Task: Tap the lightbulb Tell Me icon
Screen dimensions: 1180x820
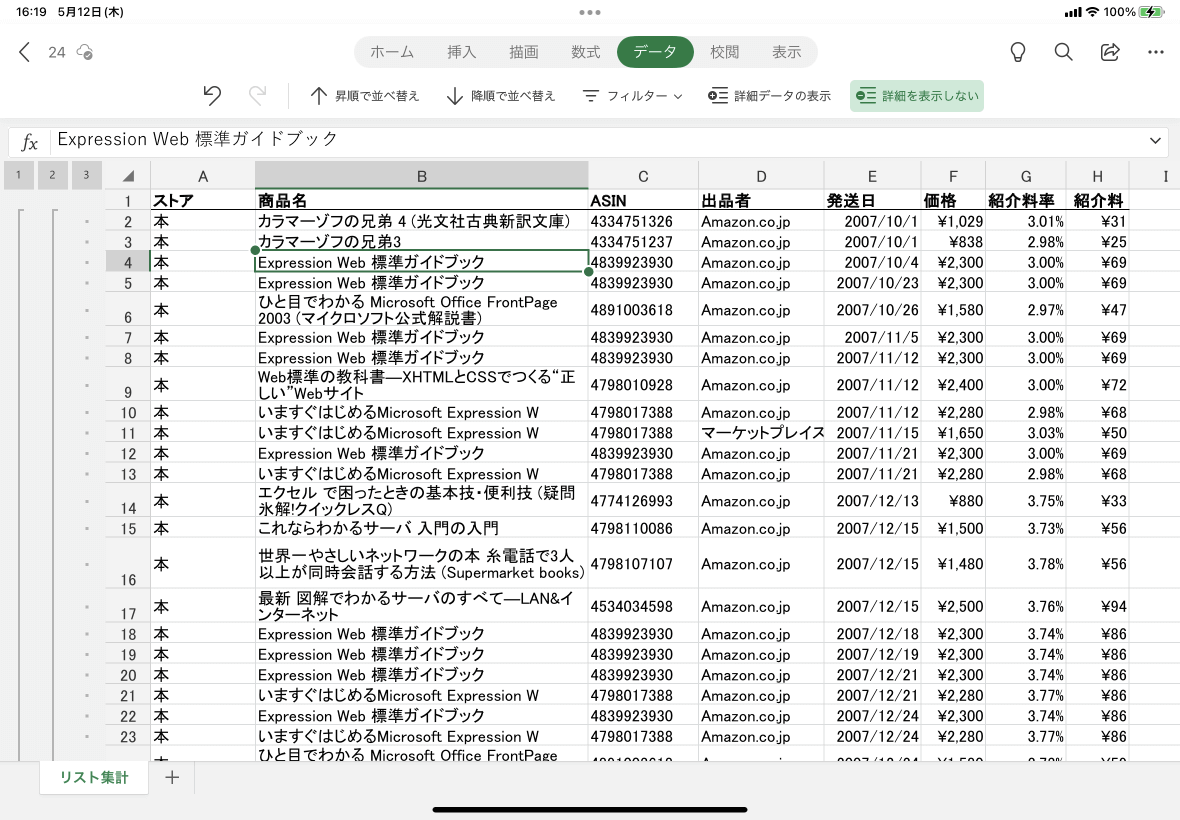Action: tap(1017, 52)
